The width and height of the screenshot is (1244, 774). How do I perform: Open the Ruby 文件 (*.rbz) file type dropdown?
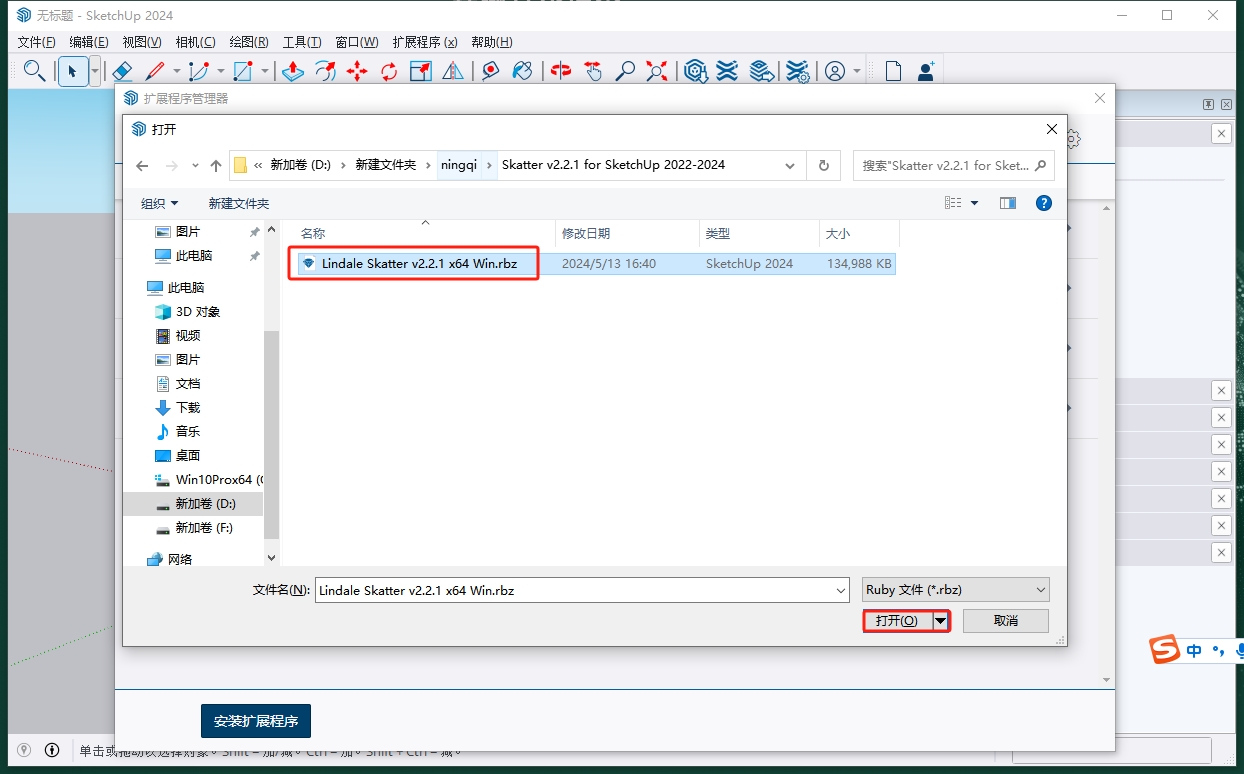click(955, 590)
